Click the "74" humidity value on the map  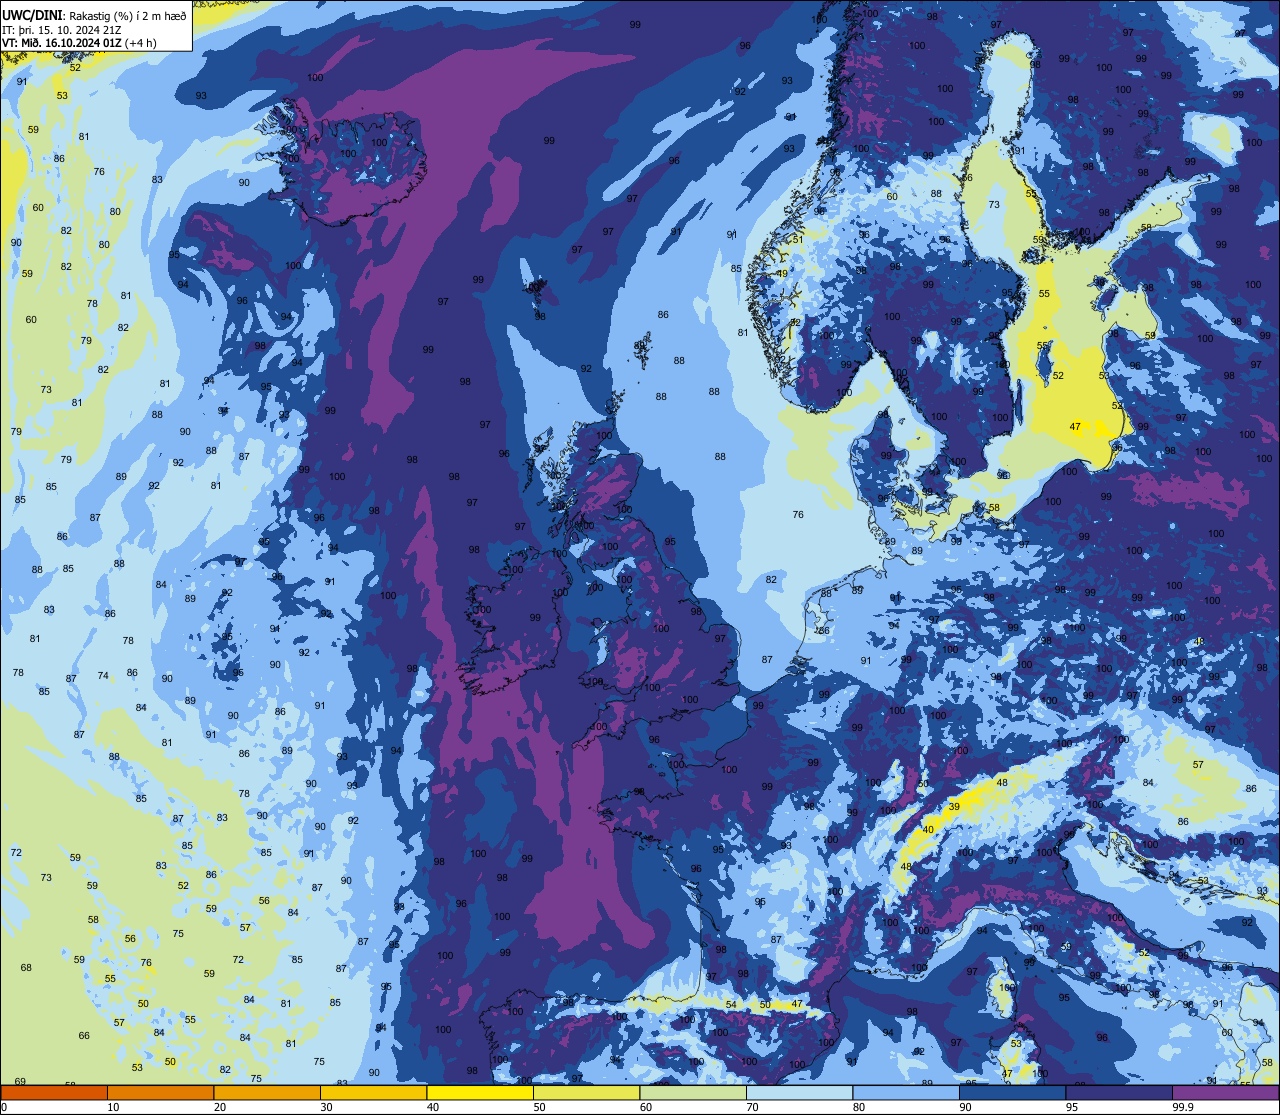pos(103,676)
